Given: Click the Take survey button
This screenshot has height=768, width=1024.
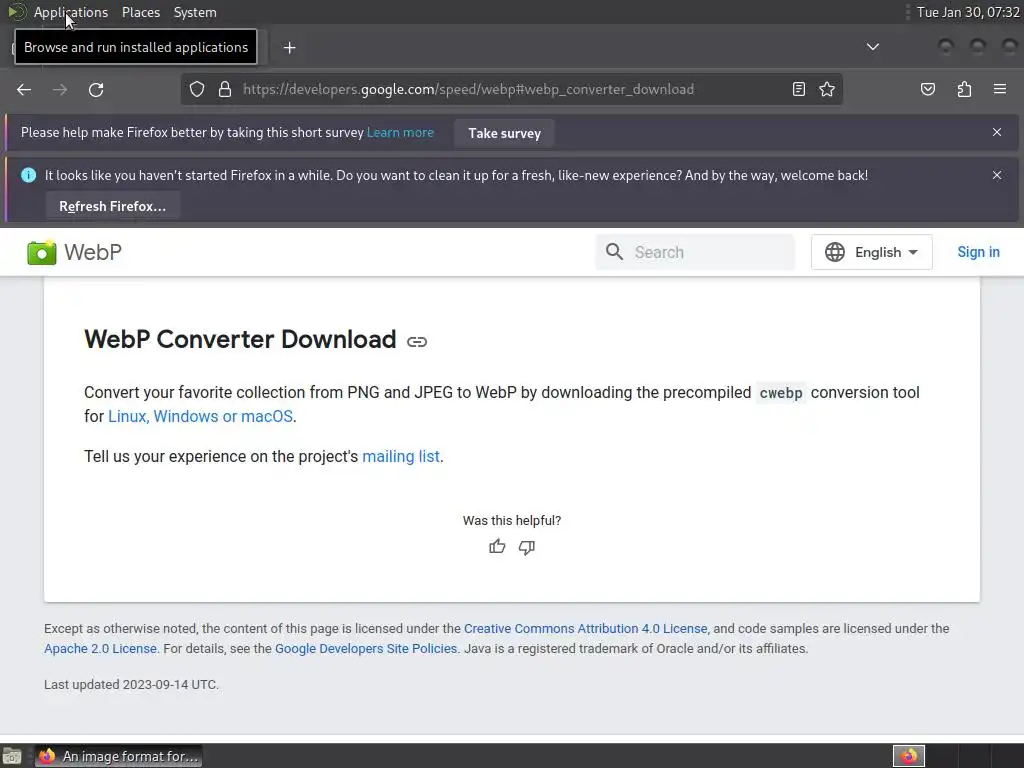Looking at the screenshot, I should (504, 133).
